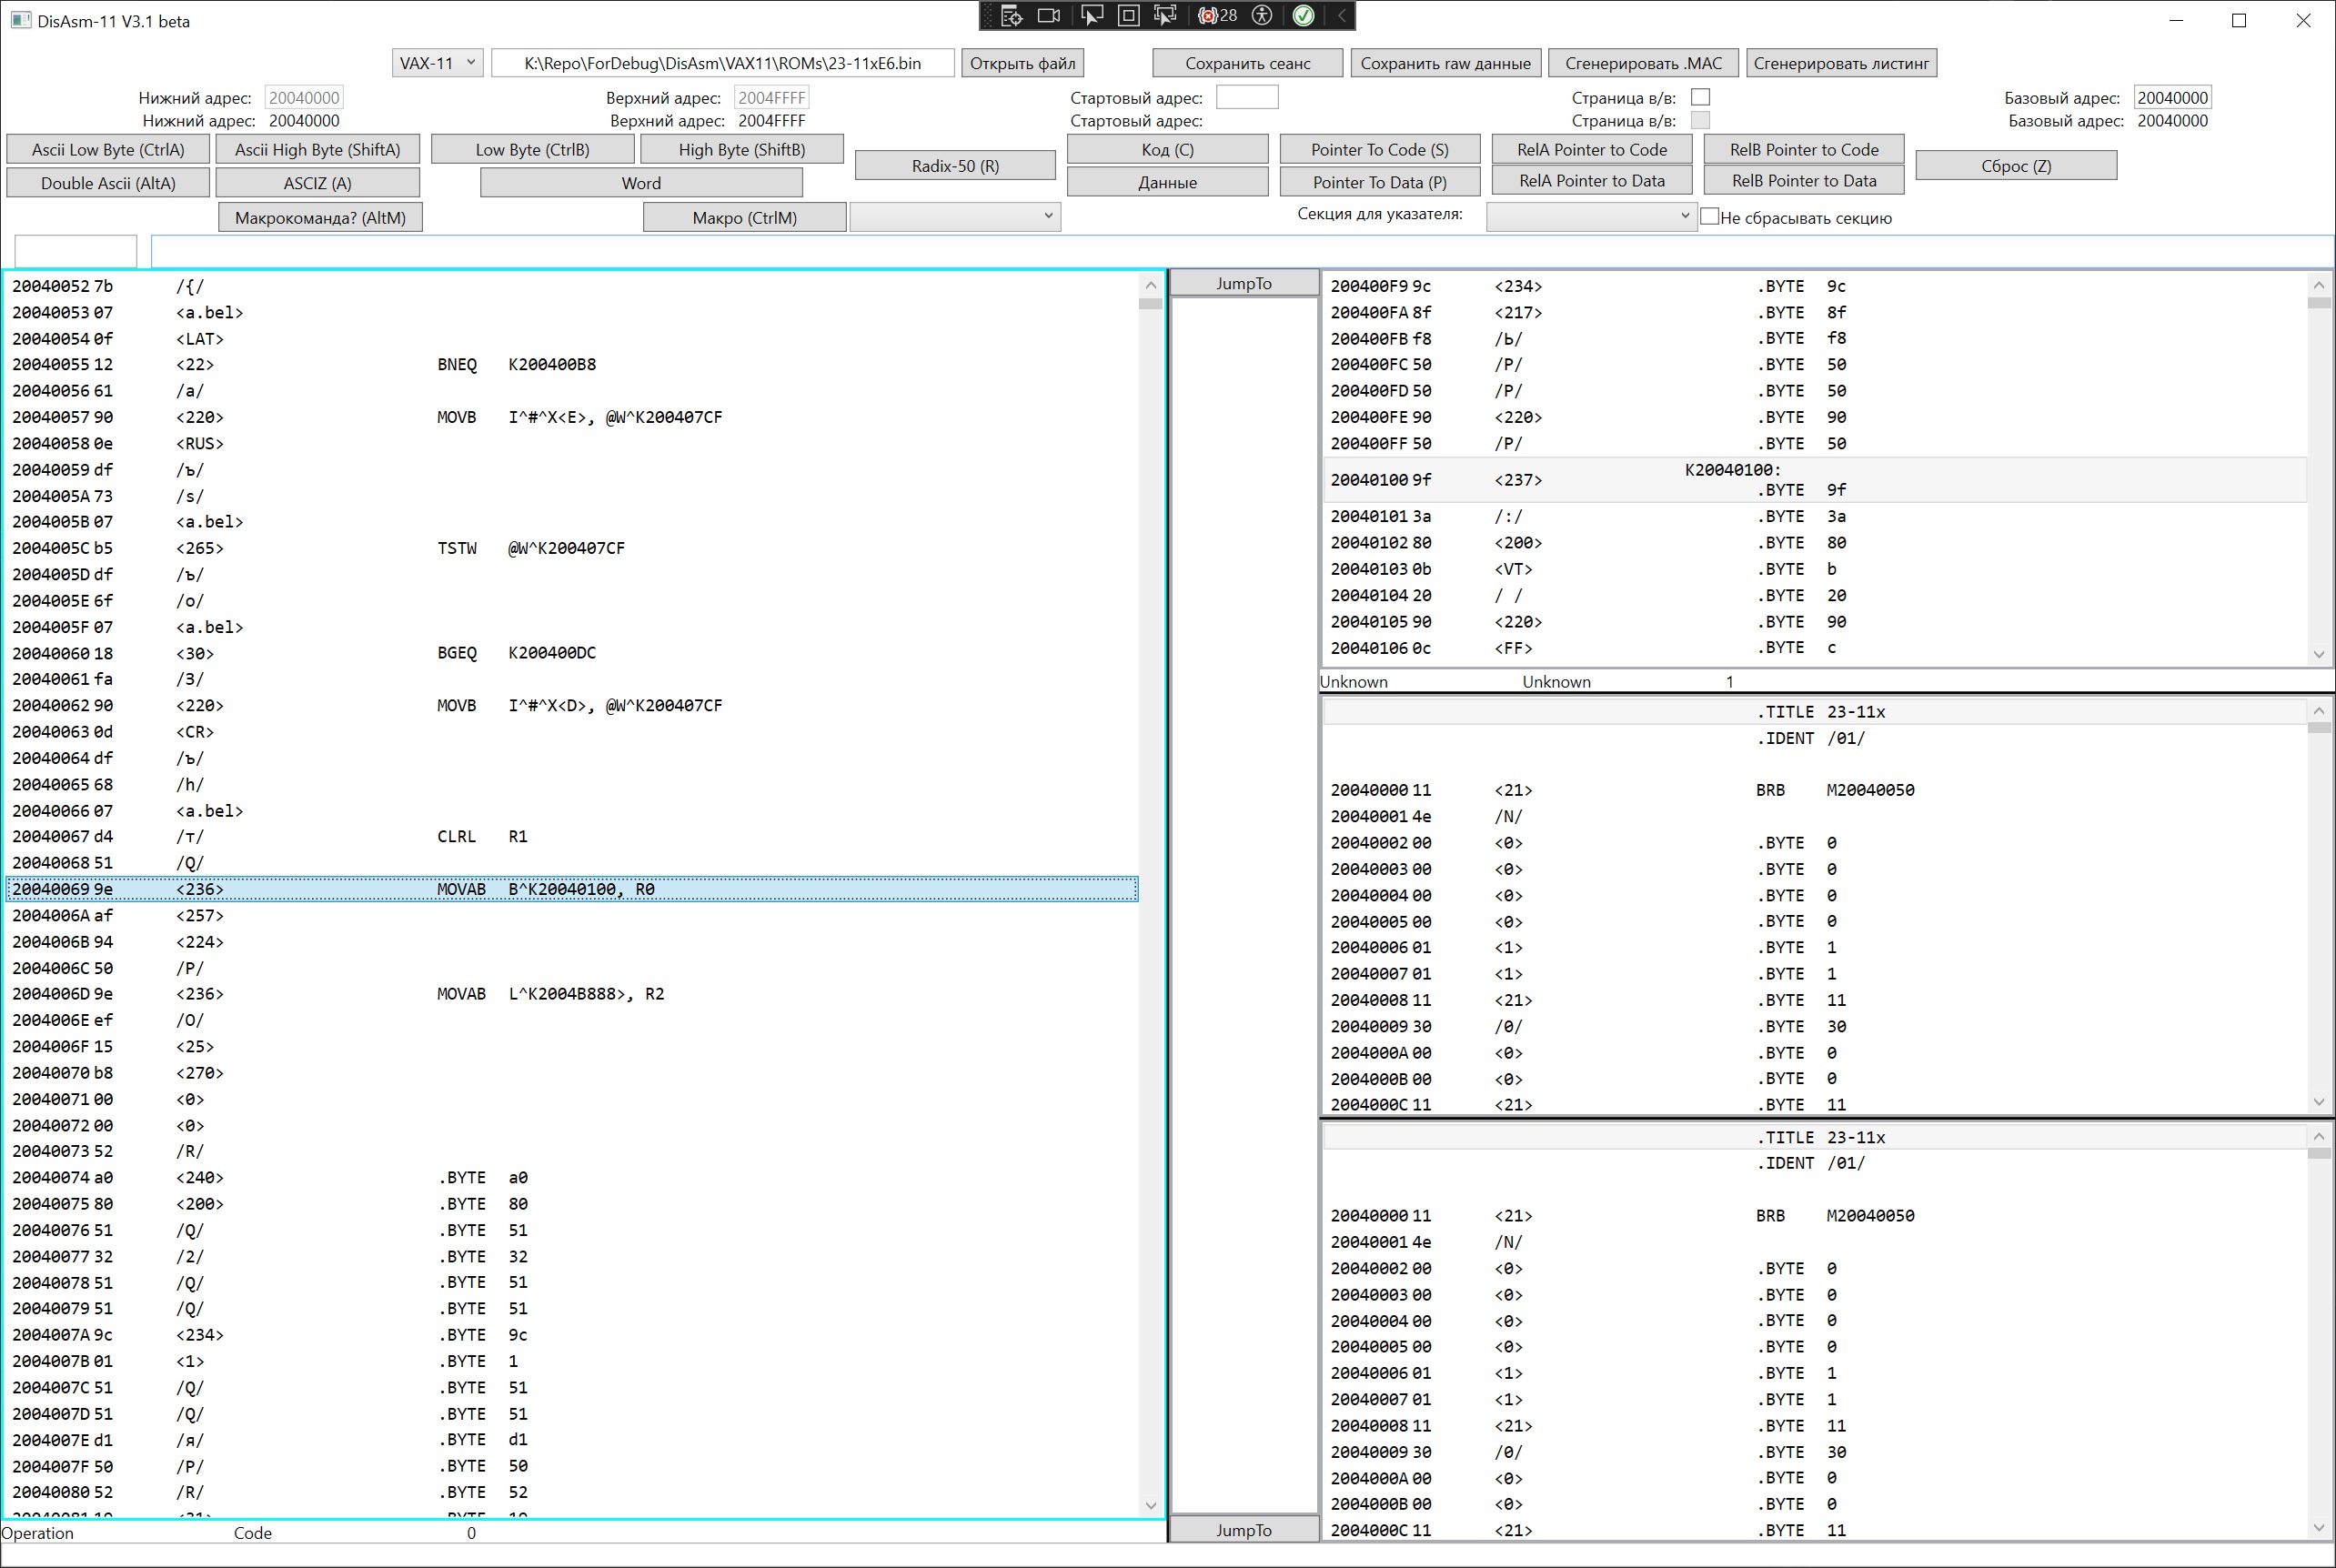Enable 'Не сбрасывать секцию' checkbox

point(1710,216)
